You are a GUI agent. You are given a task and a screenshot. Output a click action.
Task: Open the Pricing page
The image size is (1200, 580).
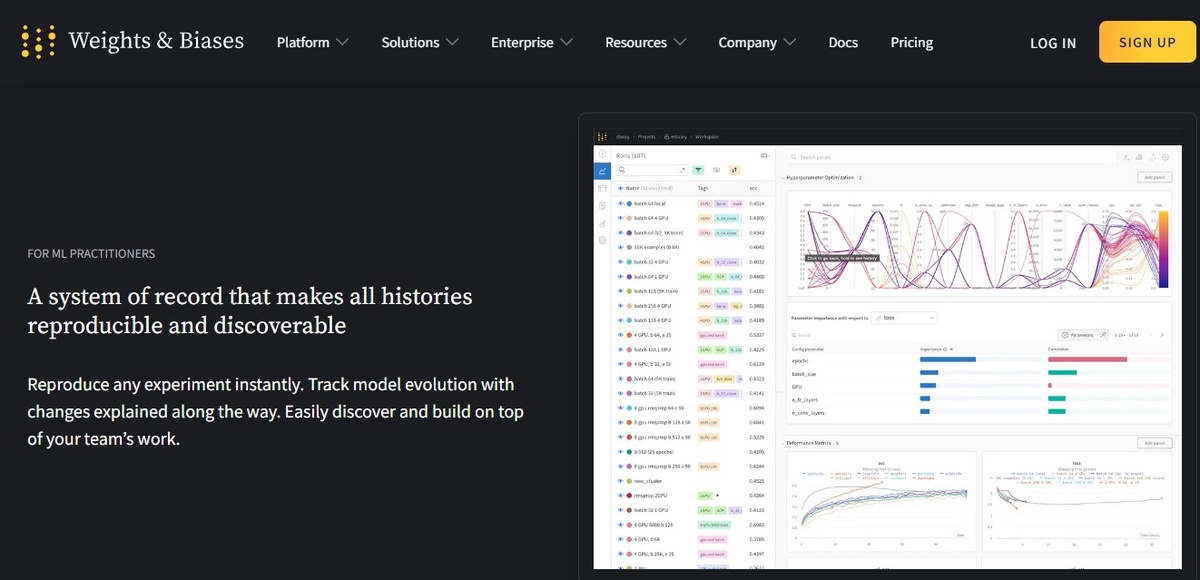[912, 42]
